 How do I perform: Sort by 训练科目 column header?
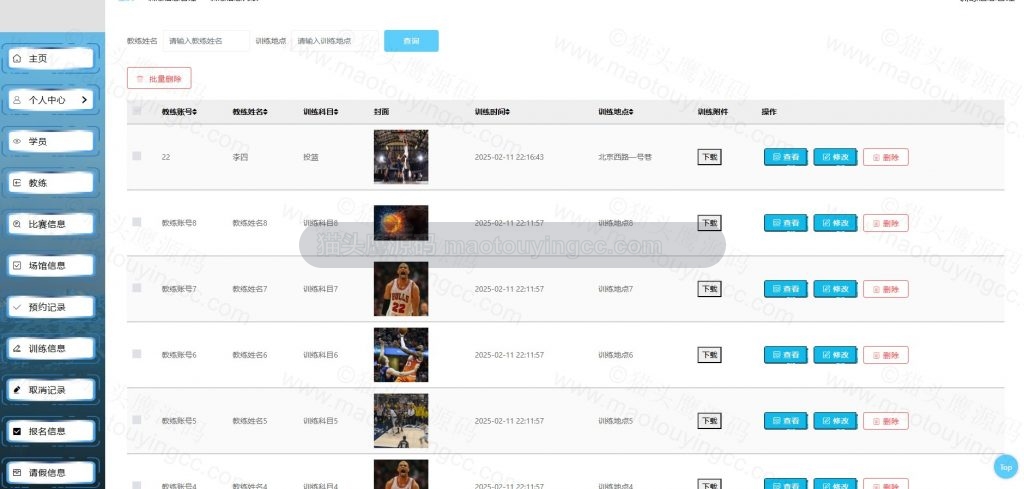(x=321, y=112)
